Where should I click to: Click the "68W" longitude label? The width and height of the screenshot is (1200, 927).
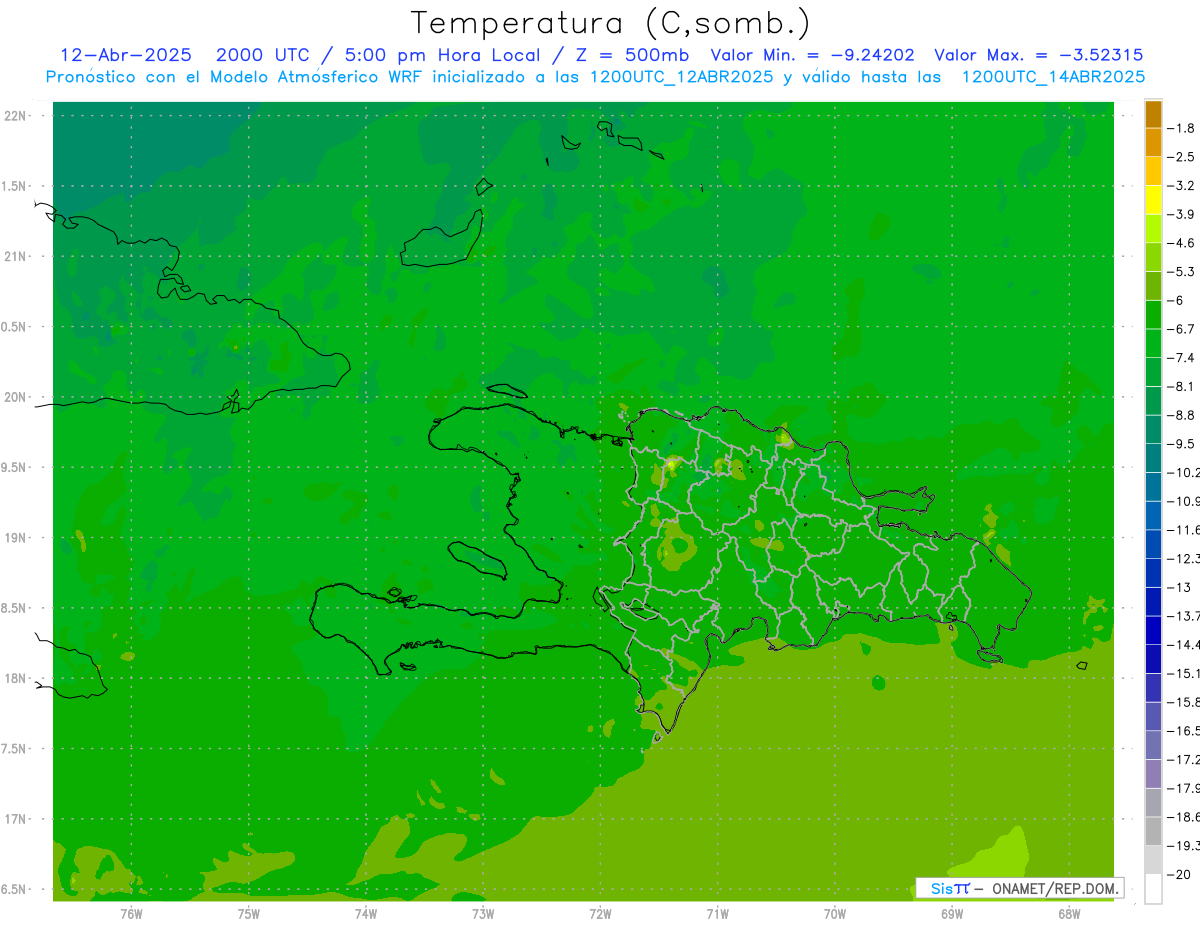(x=1068, y=914)
